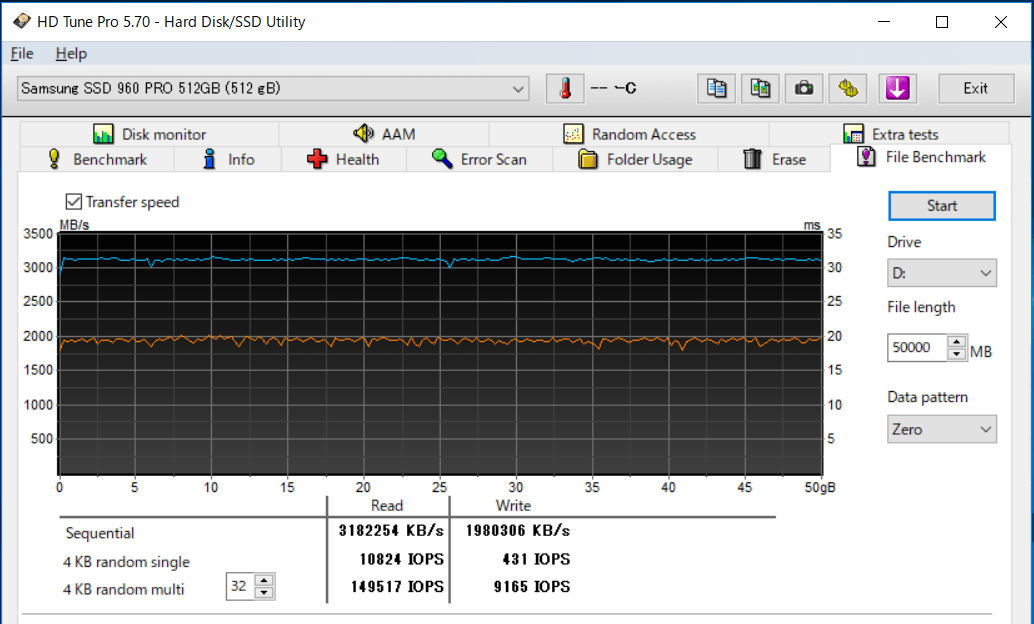Increase file length with up arrow
The image size is (1034, 624).
pyautogui.click(x=956, y=342)
